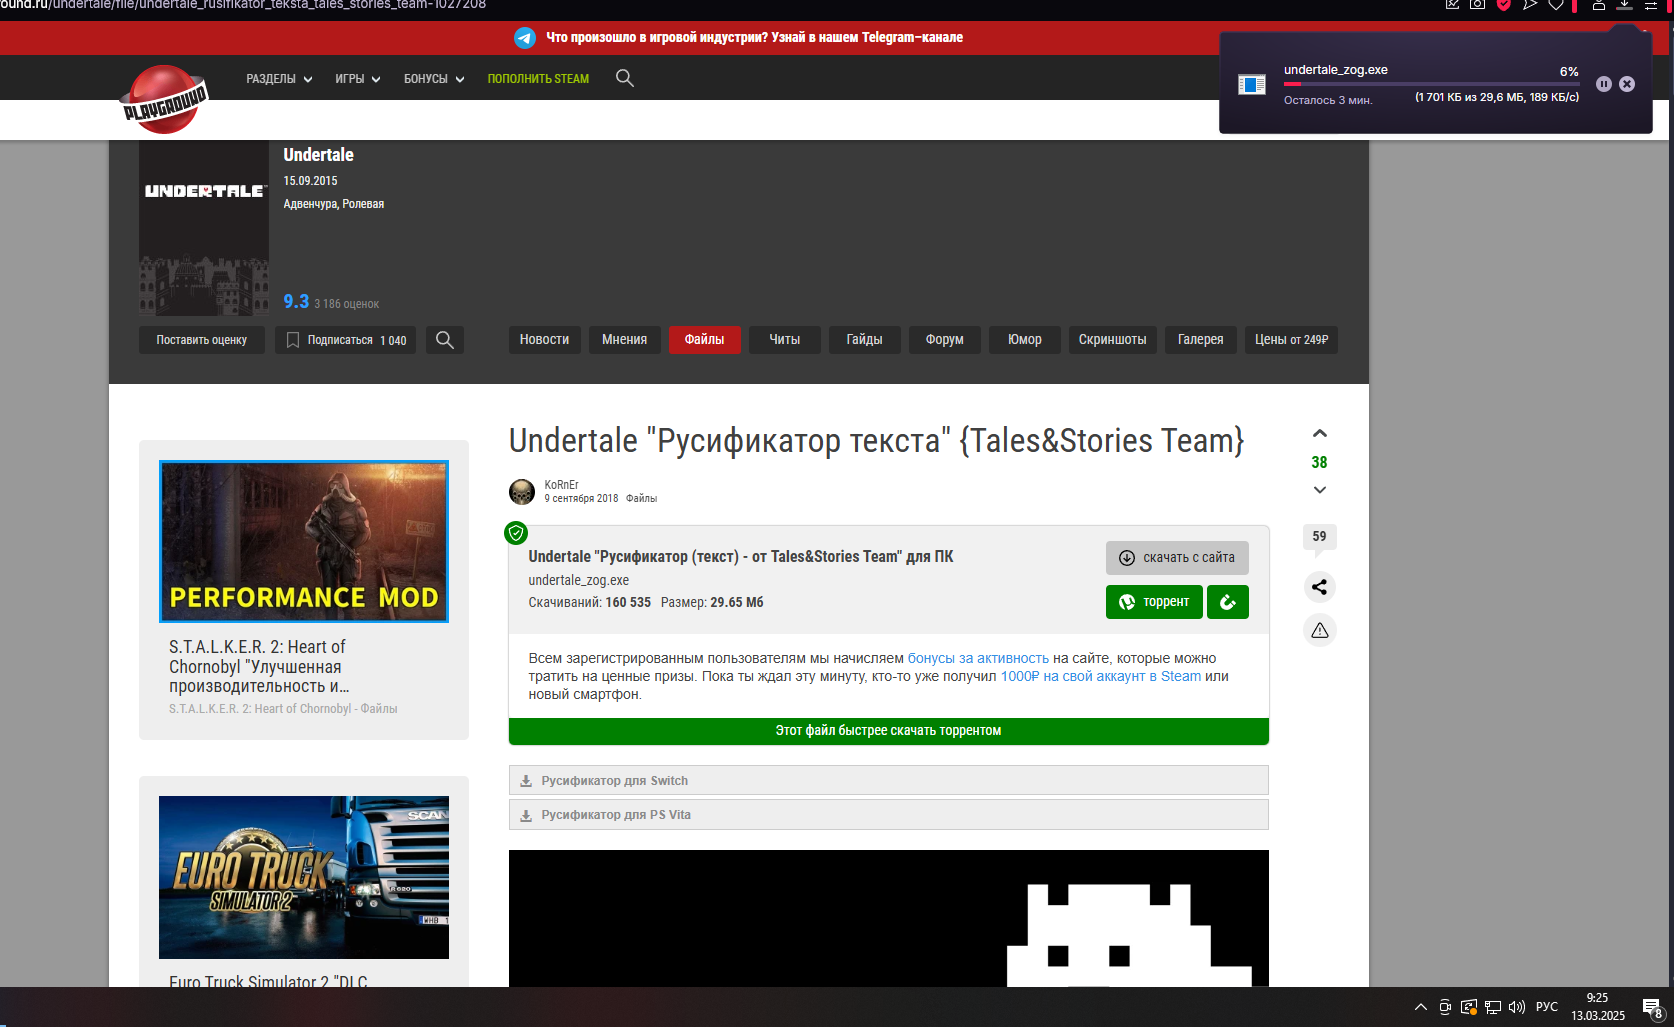Open the S.T.A.L.K.E.R. 2 Performance Mod thumbnail
This screenshot has width=1674, height=1027.
tap(304, 541)
